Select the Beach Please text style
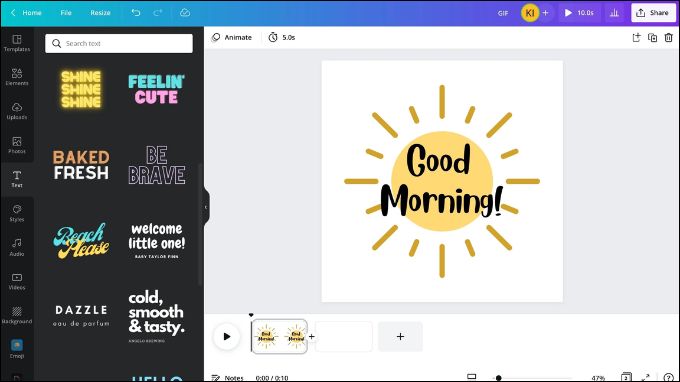Image resolution: width=680 pixels, height=382 pixels. pyautogui.click(x=81, y=241)
